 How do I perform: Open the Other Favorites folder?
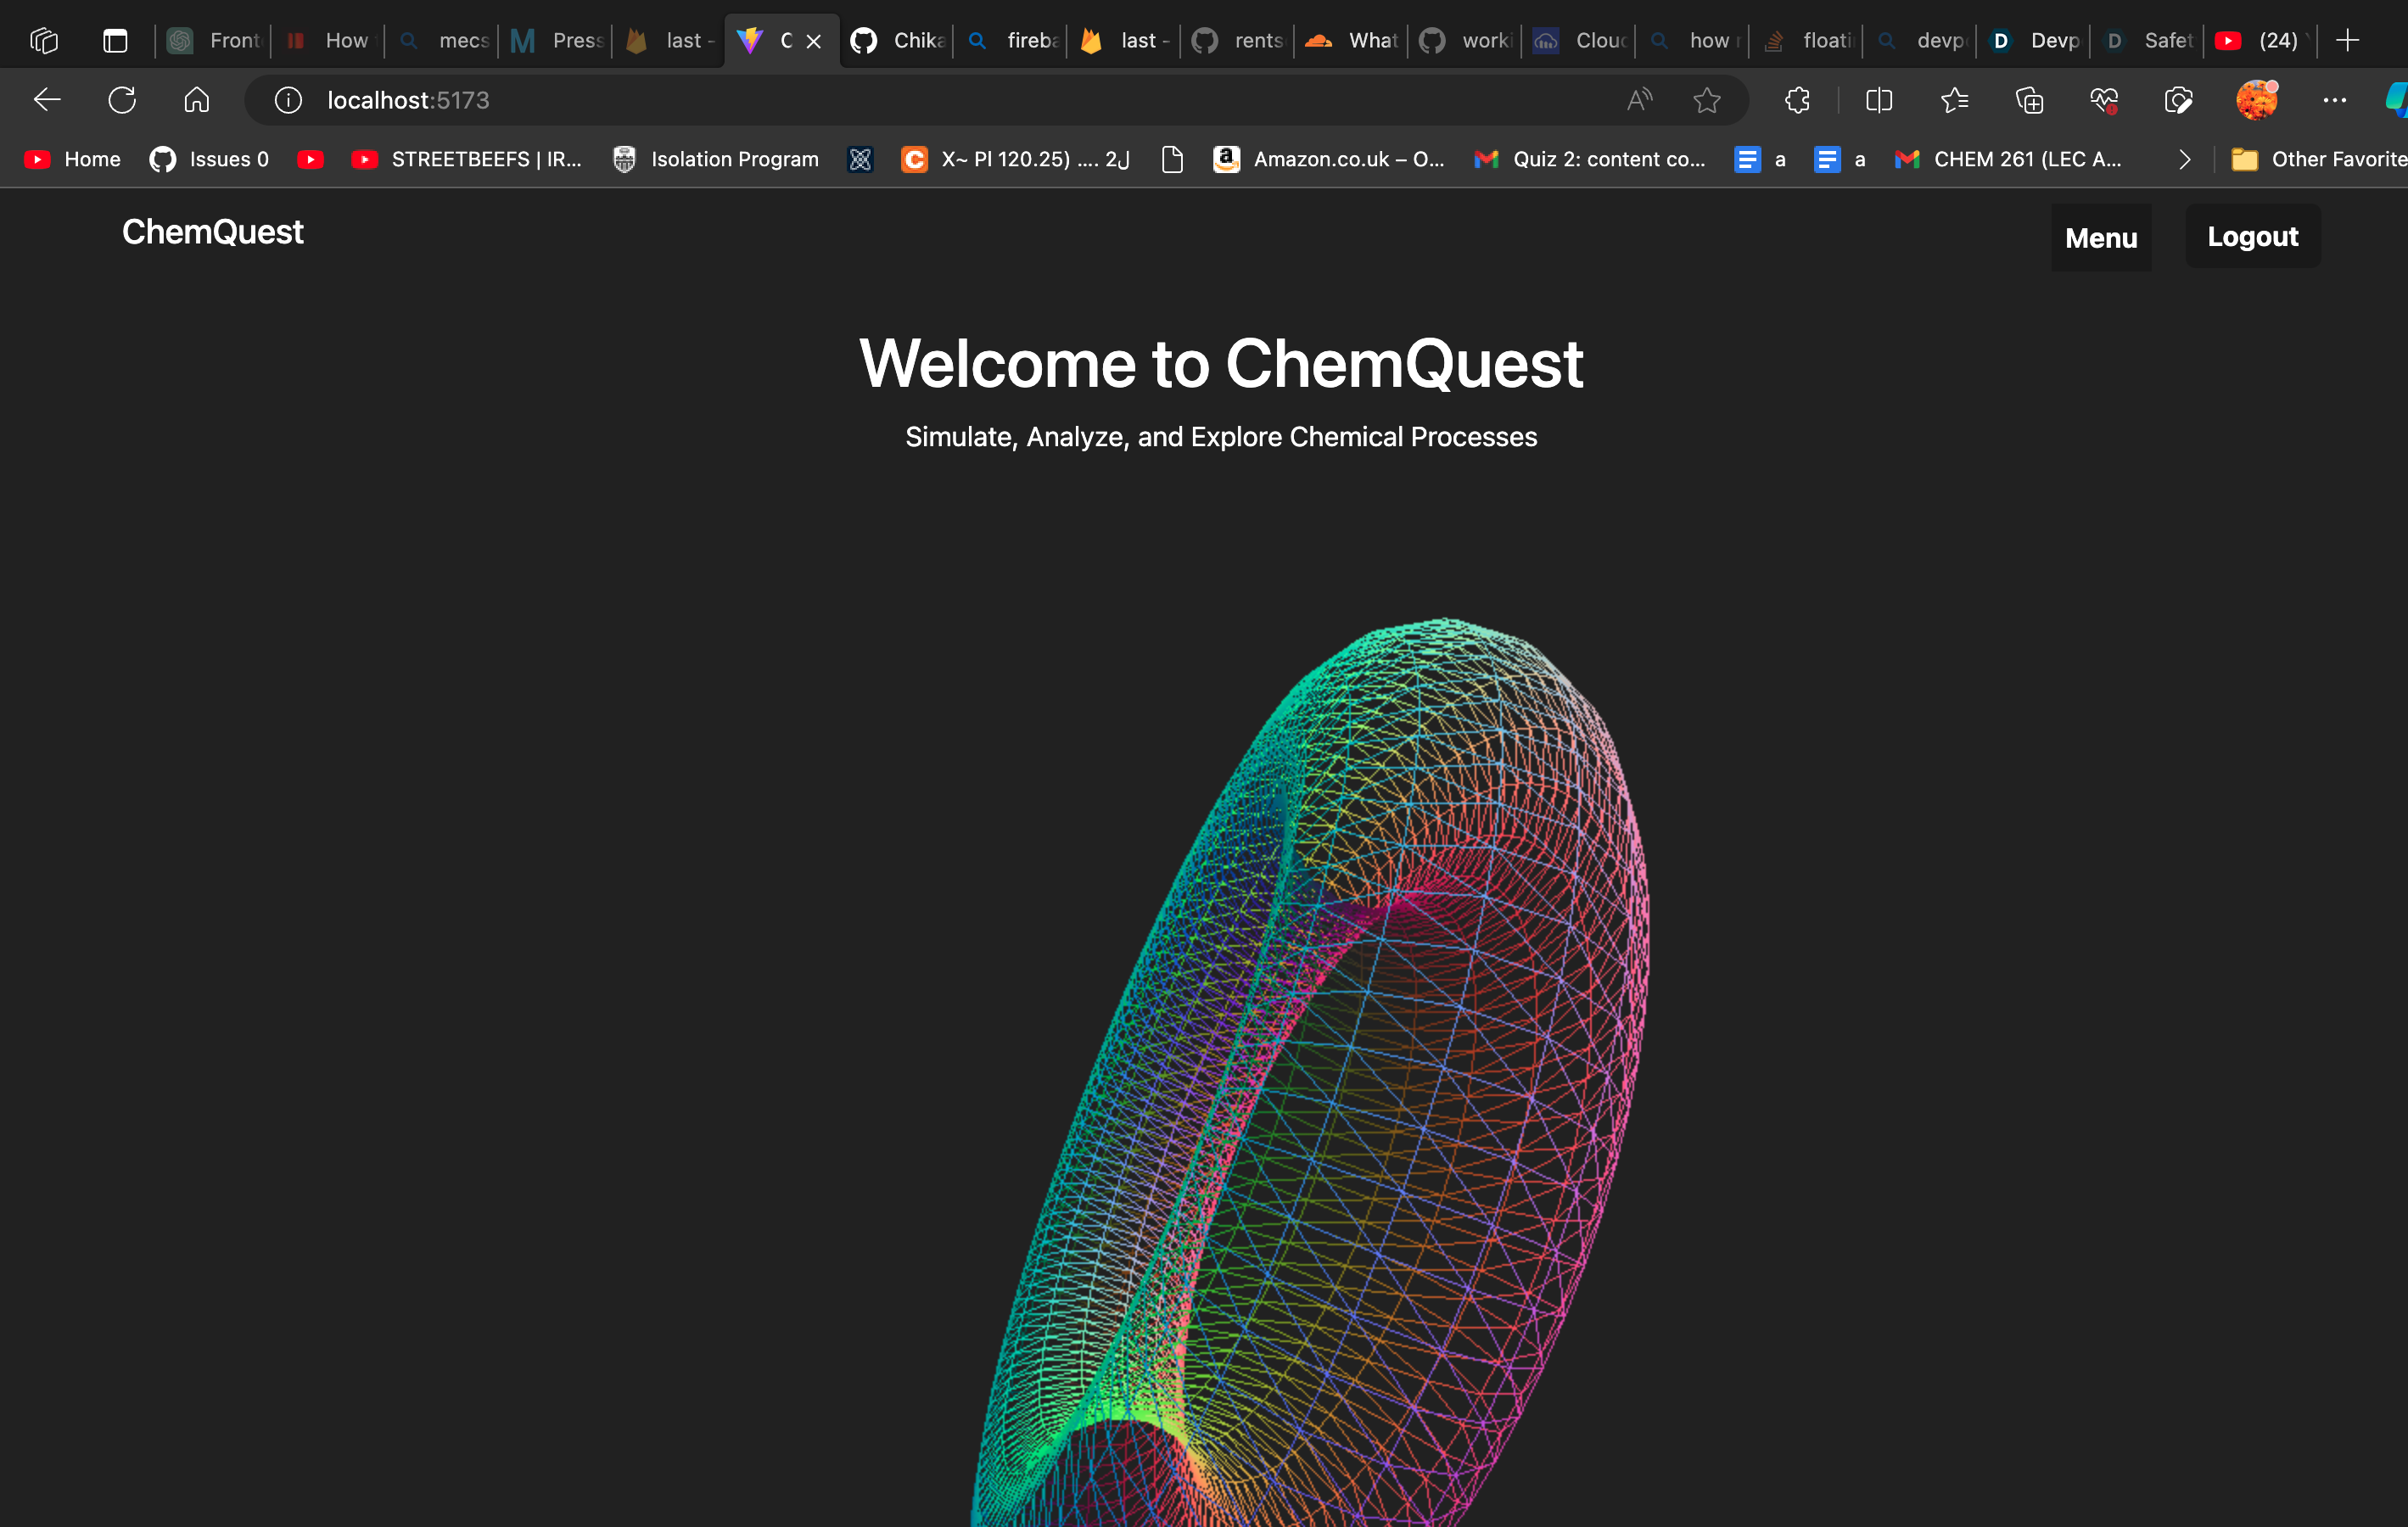point(2320,160)
